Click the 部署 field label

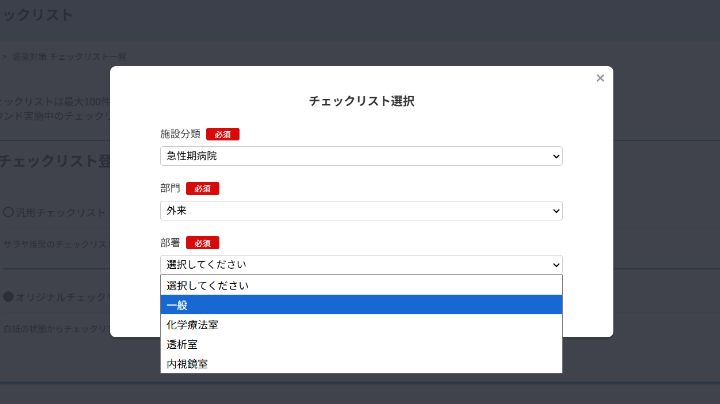169,242
